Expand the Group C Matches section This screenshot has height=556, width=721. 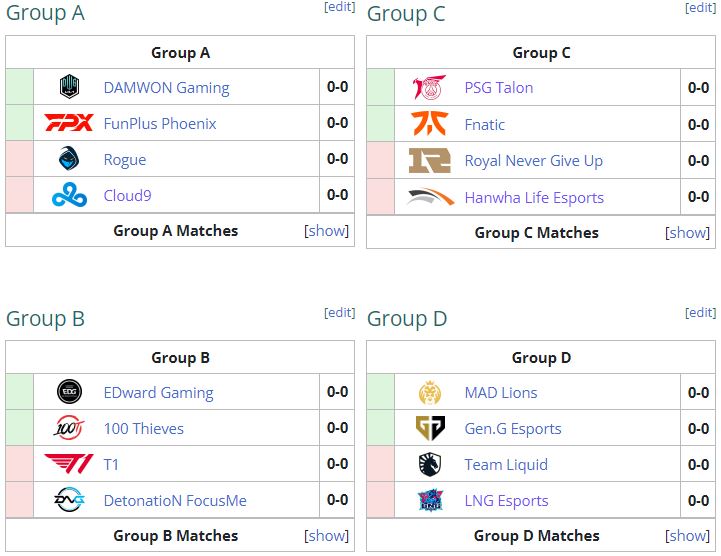(x=688, y=233)
